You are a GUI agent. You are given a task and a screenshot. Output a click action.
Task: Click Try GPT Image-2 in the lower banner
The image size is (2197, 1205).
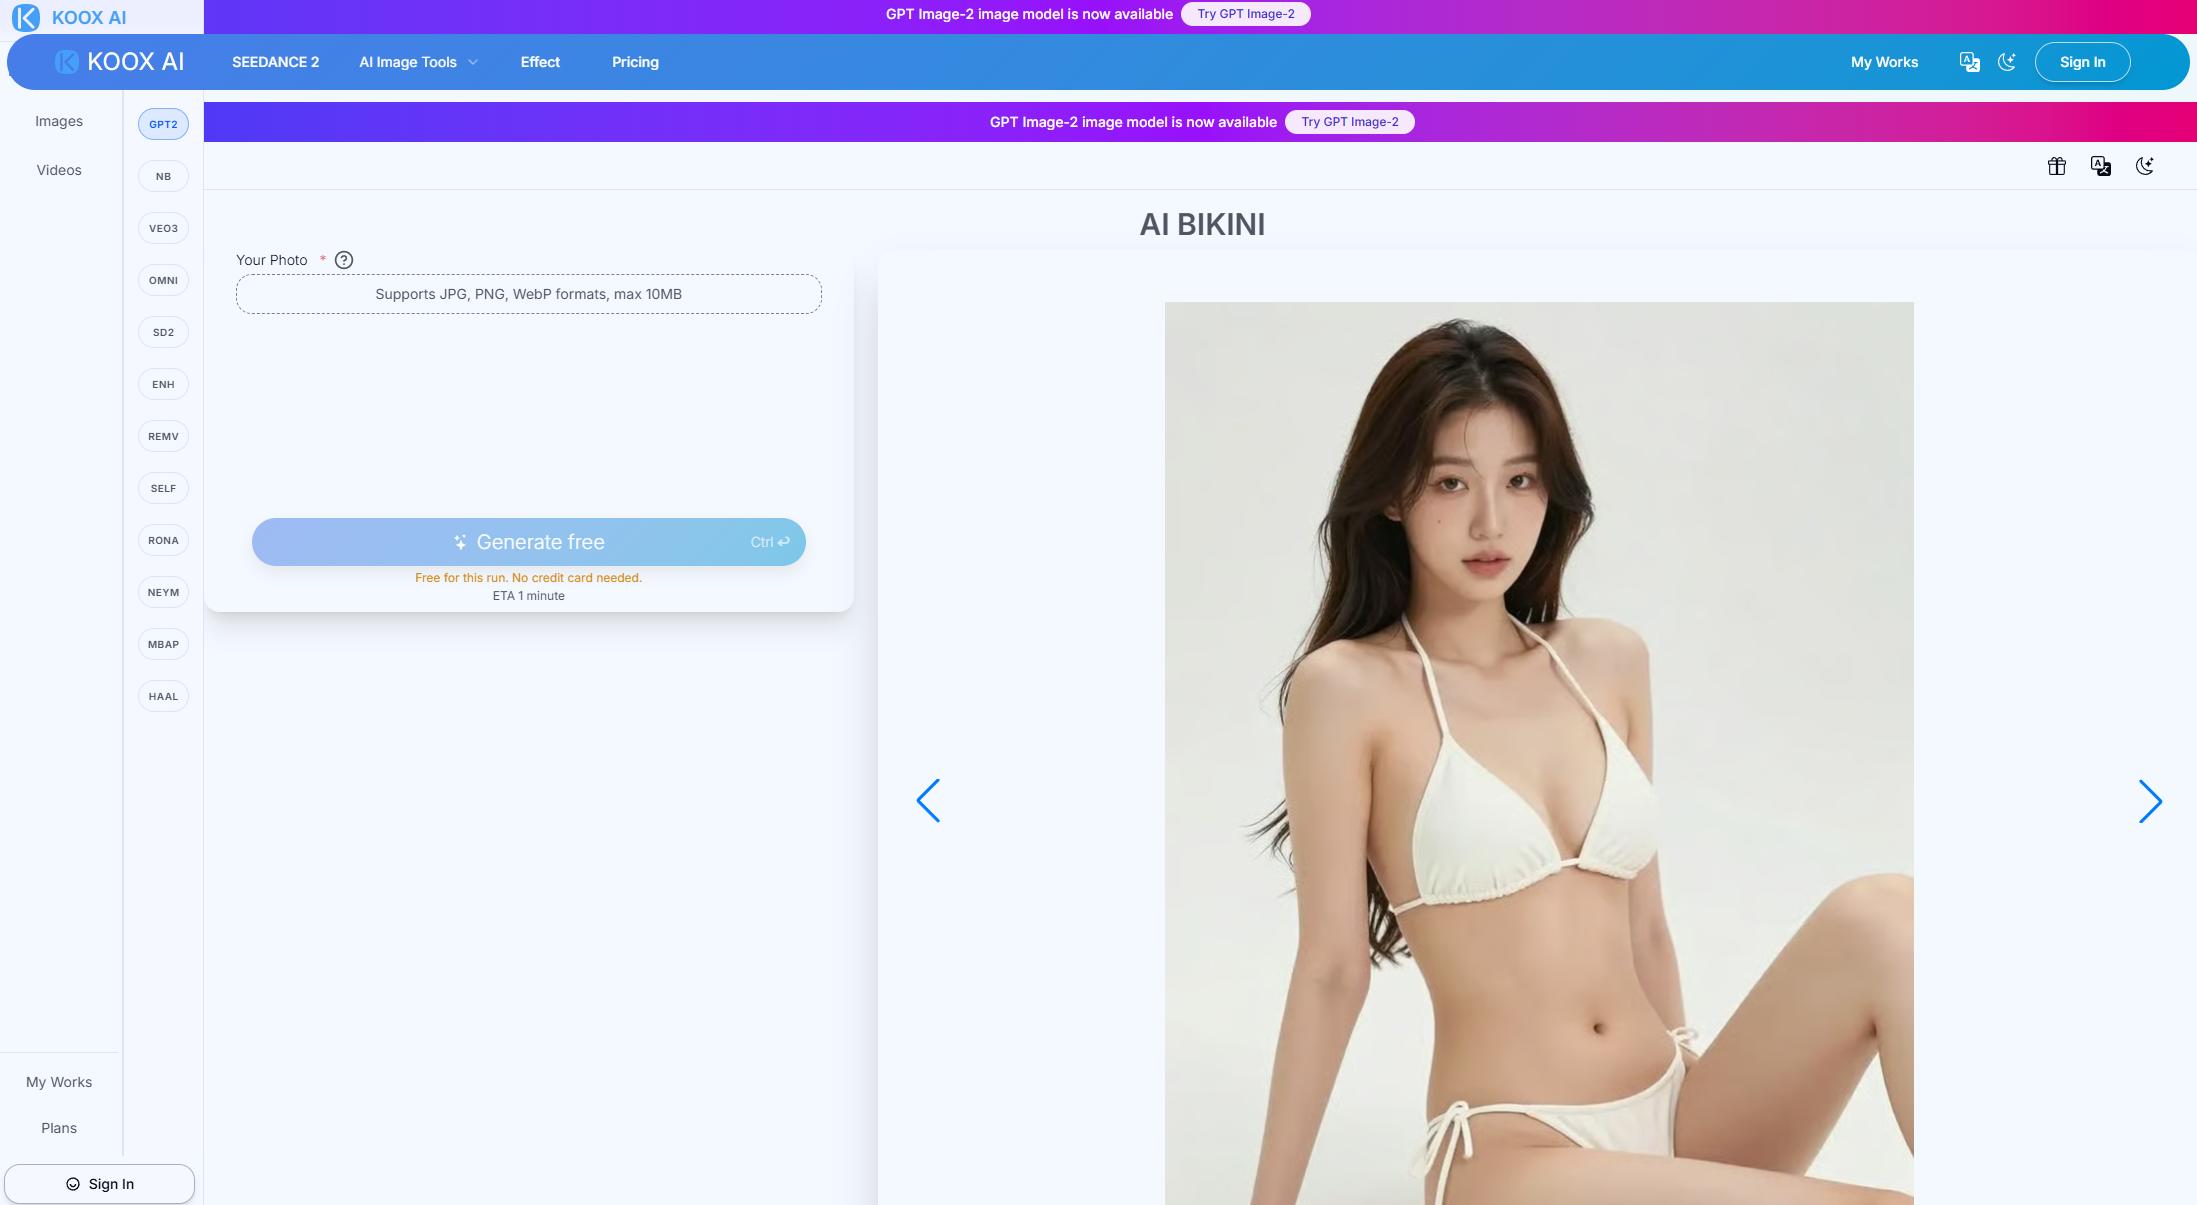(x=1350, y=122)
